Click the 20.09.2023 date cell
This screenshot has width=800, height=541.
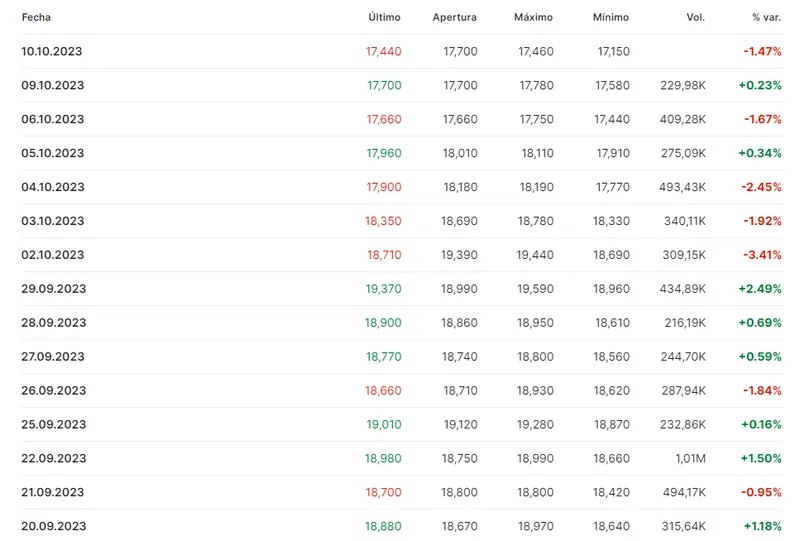click(x=53, y=526)
